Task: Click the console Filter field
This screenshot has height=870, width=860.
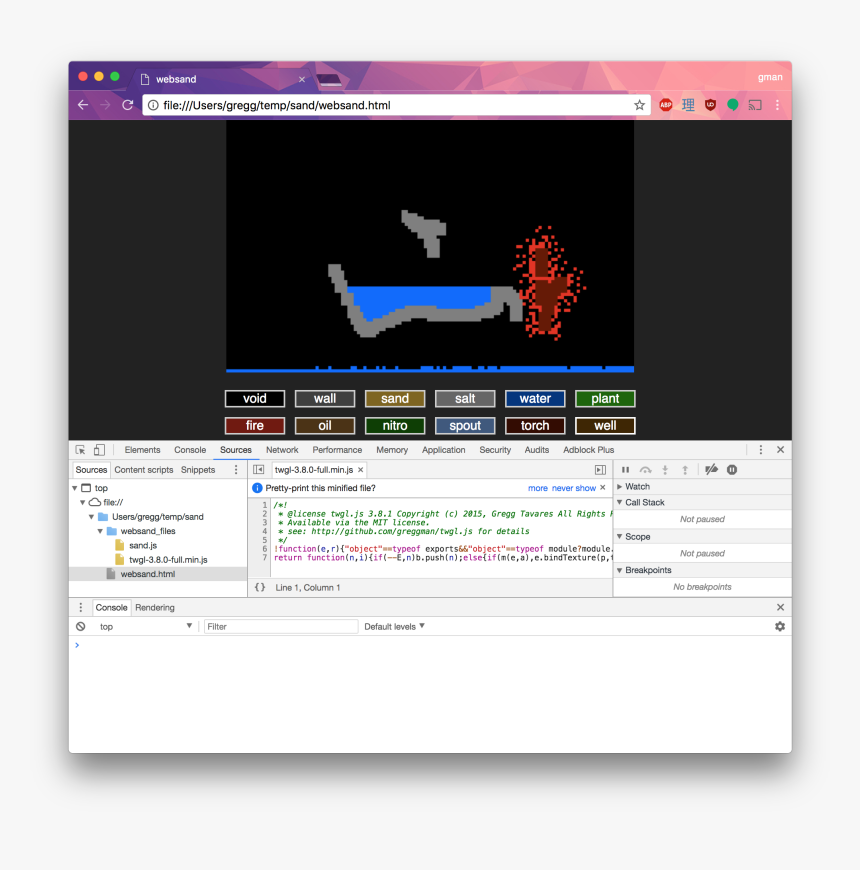Action: [280, 626]
